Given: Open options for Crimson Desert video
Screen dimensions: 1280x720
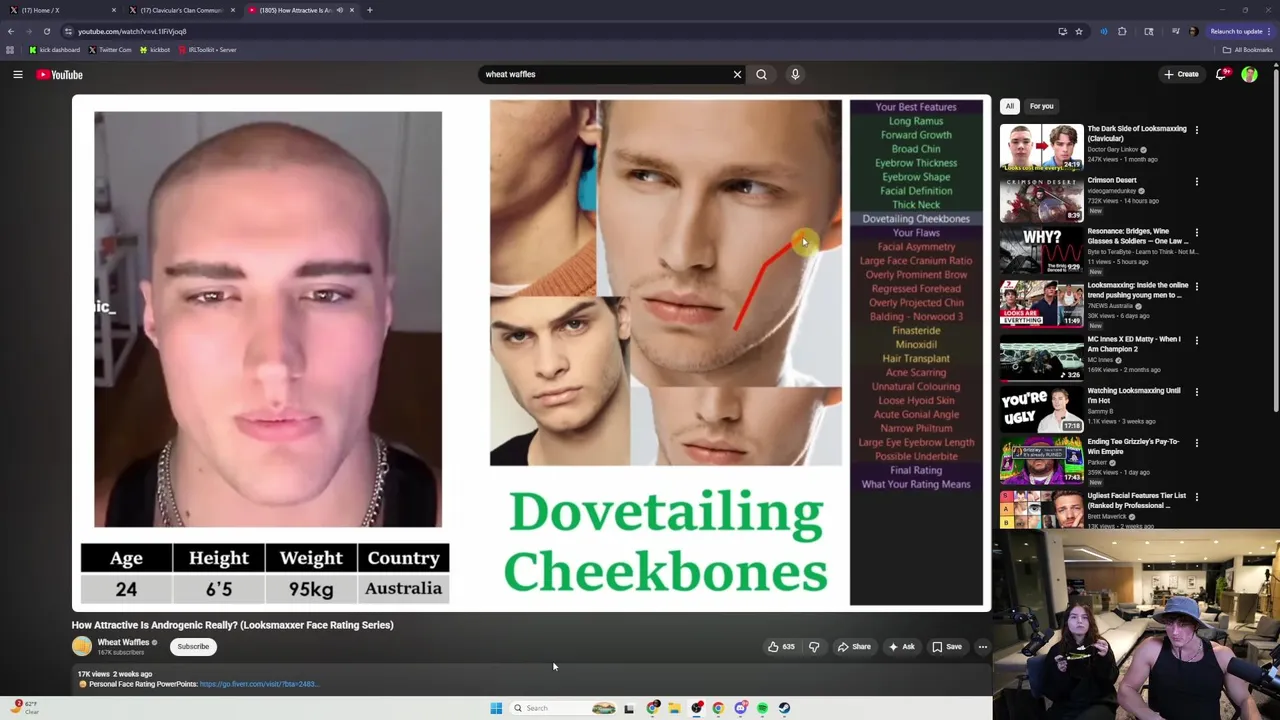Looking at the screenshot, I should (x=1196, y=181).
